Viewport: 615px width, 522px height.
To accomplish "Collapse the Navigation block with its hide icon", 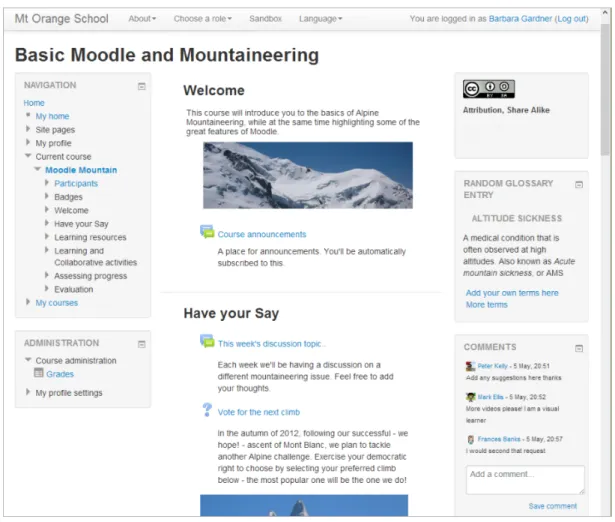I will pos(142,86).
